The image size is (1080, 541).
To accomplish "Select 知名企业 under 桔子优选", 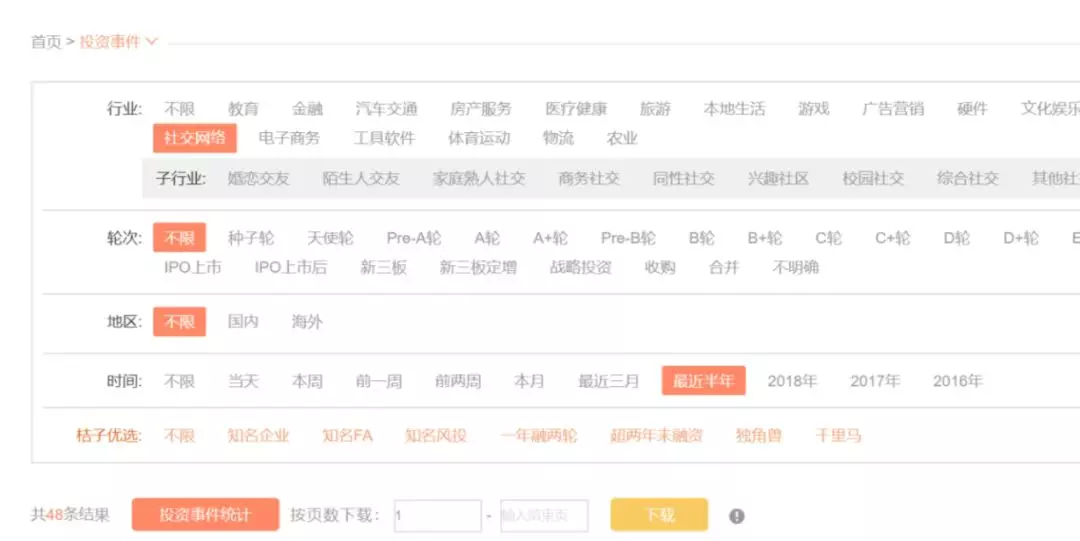I will click(258, 436).
